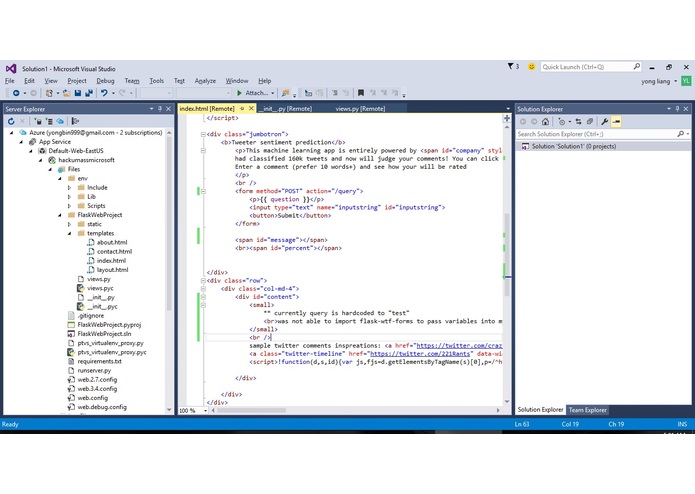Screen dimensions: 695x494
Task: Select FlaskWebProject.sln in the file tree
Action: 104,334
